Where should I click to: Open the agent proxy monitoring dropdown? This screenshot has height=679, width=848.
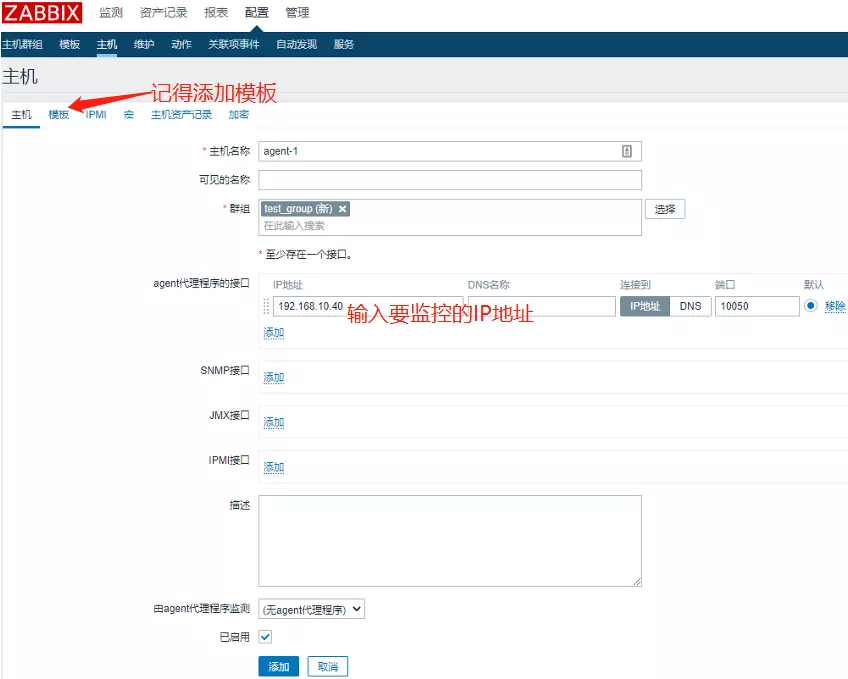point(311,609)
